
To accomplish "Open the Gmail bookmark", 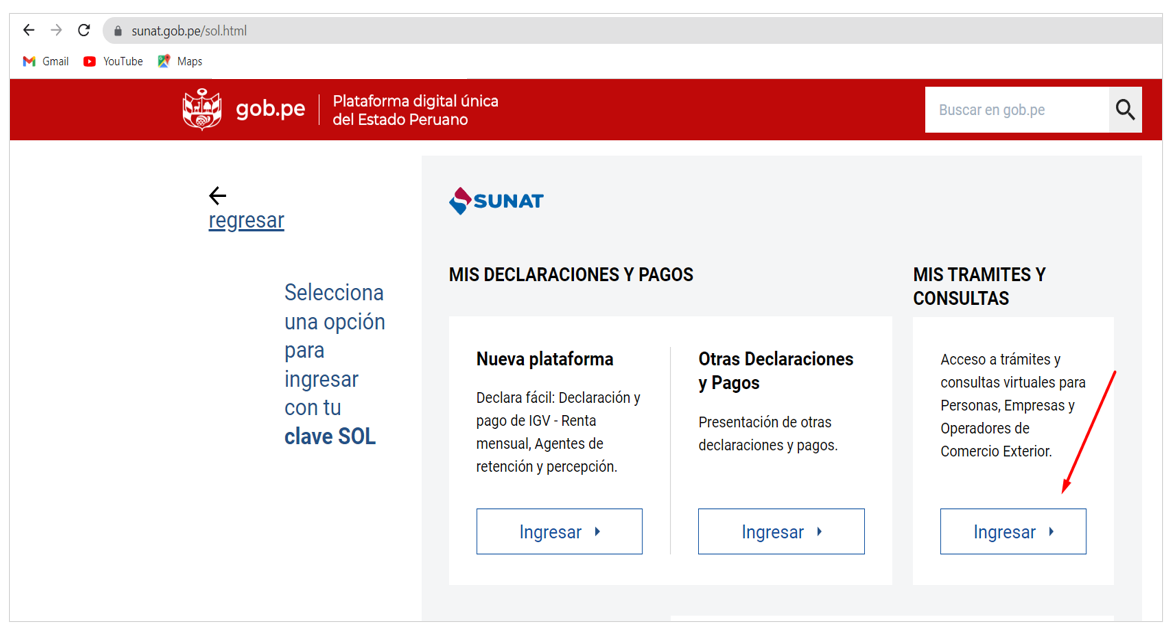I will tap(46, 62).
